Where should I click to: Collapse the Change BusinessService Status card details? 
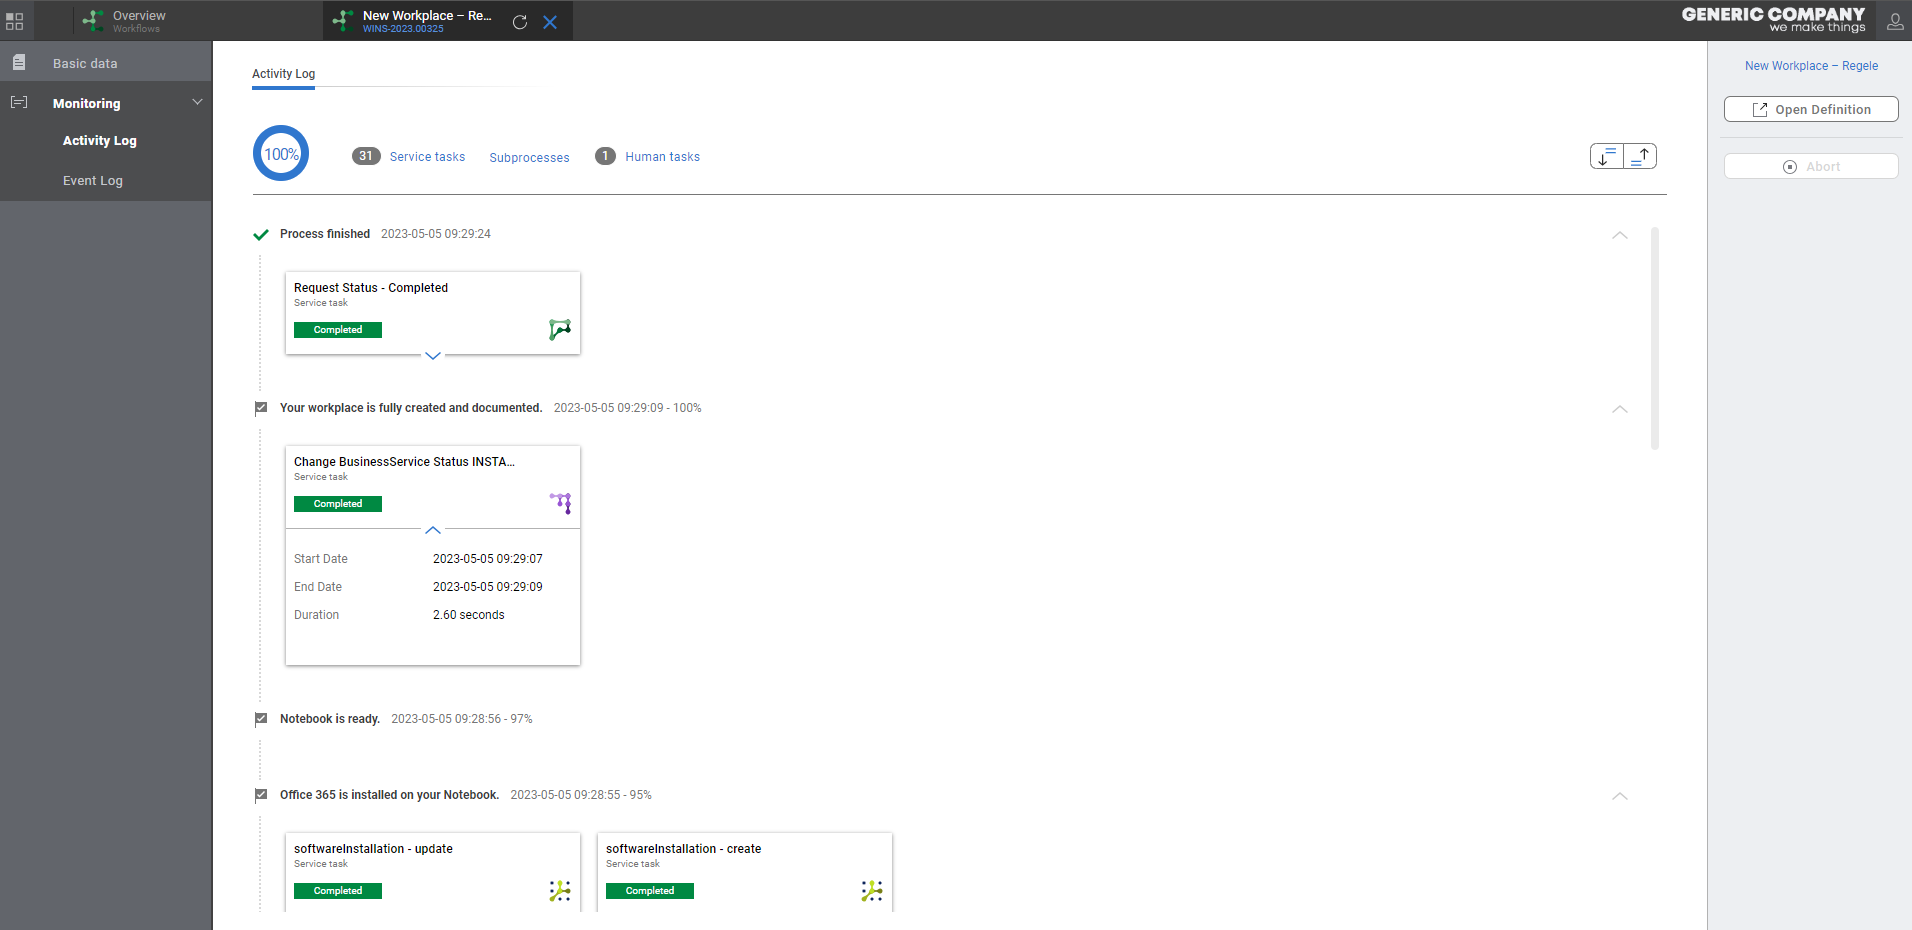pyautogui.click(x=433, y=530)
